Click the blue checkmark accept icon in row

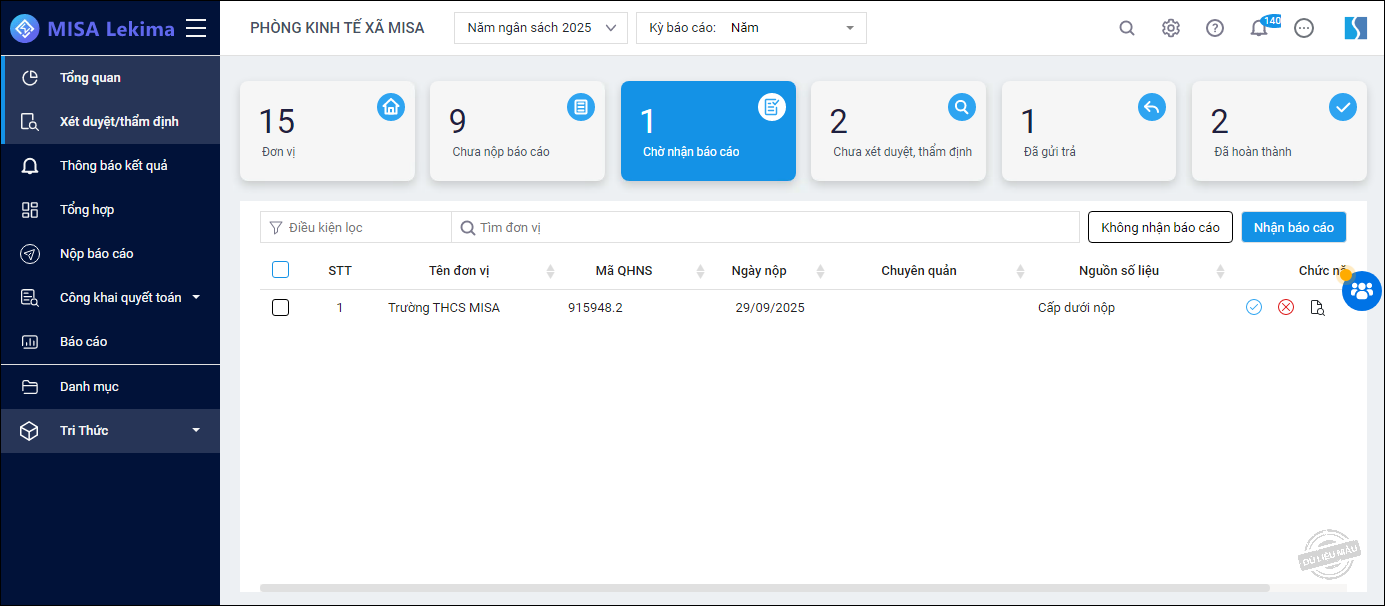[1253, 308]
